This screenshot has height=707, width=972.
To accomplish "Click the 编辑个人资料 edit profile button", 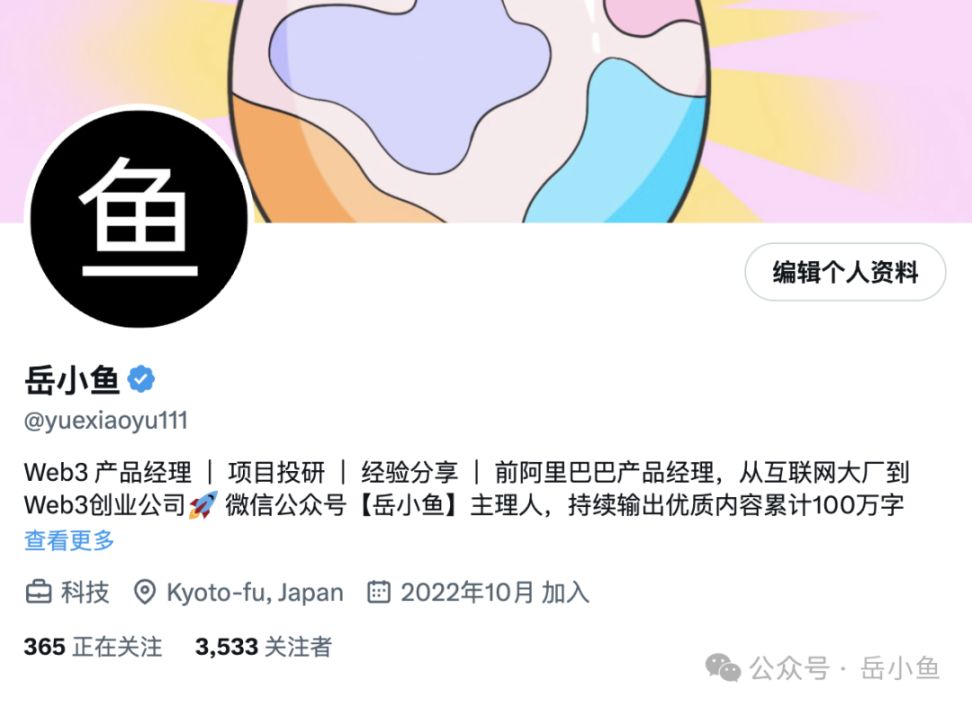I will (845, 272).
